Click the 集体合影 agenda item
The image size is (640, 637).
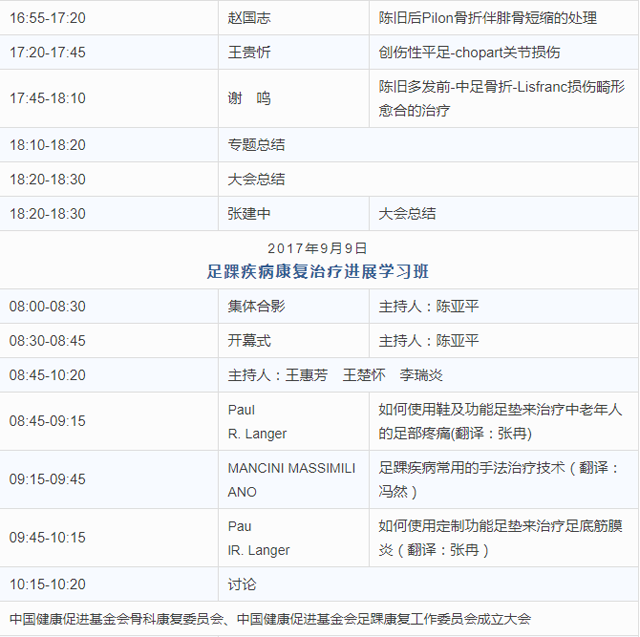pos(257,307)
